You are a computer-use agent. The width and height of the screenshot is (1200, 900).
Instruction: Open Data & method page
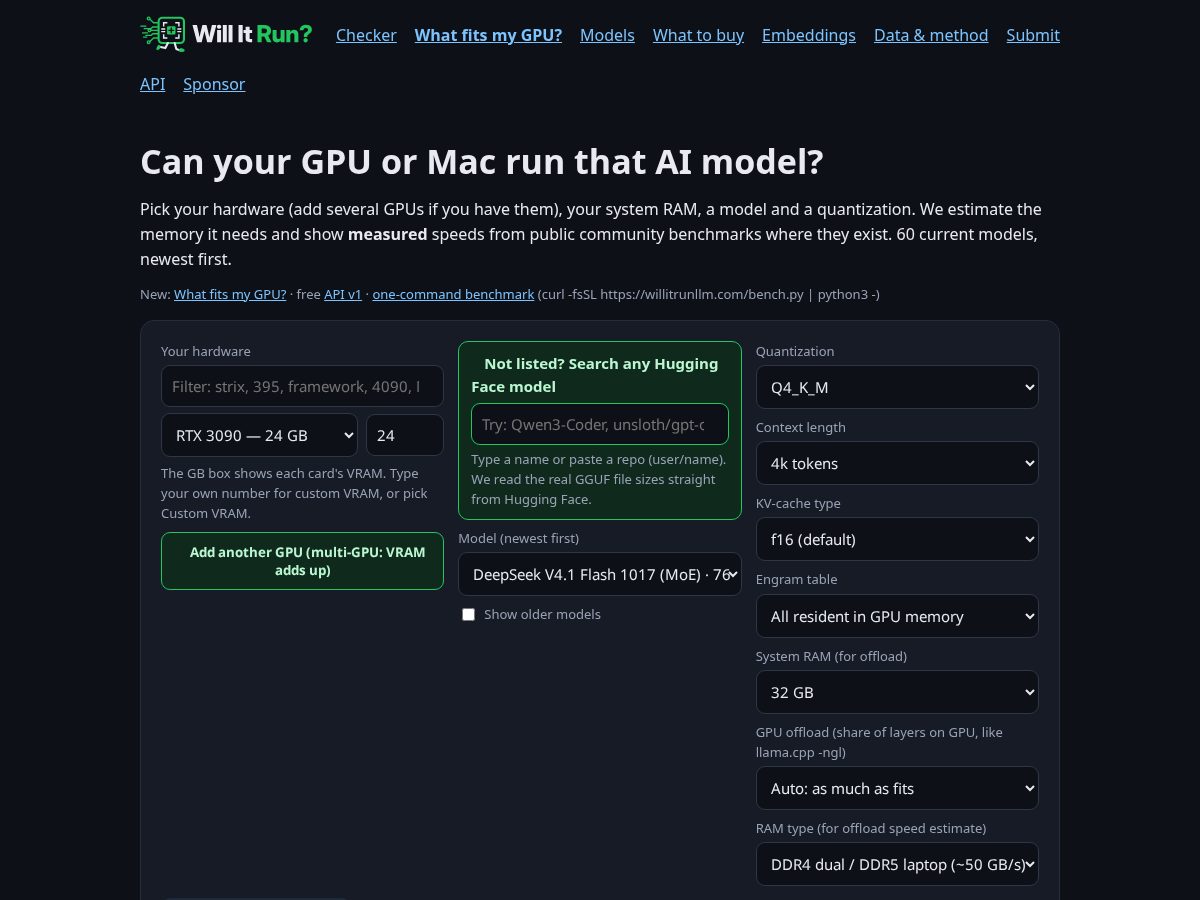click(x=931, y=35)
